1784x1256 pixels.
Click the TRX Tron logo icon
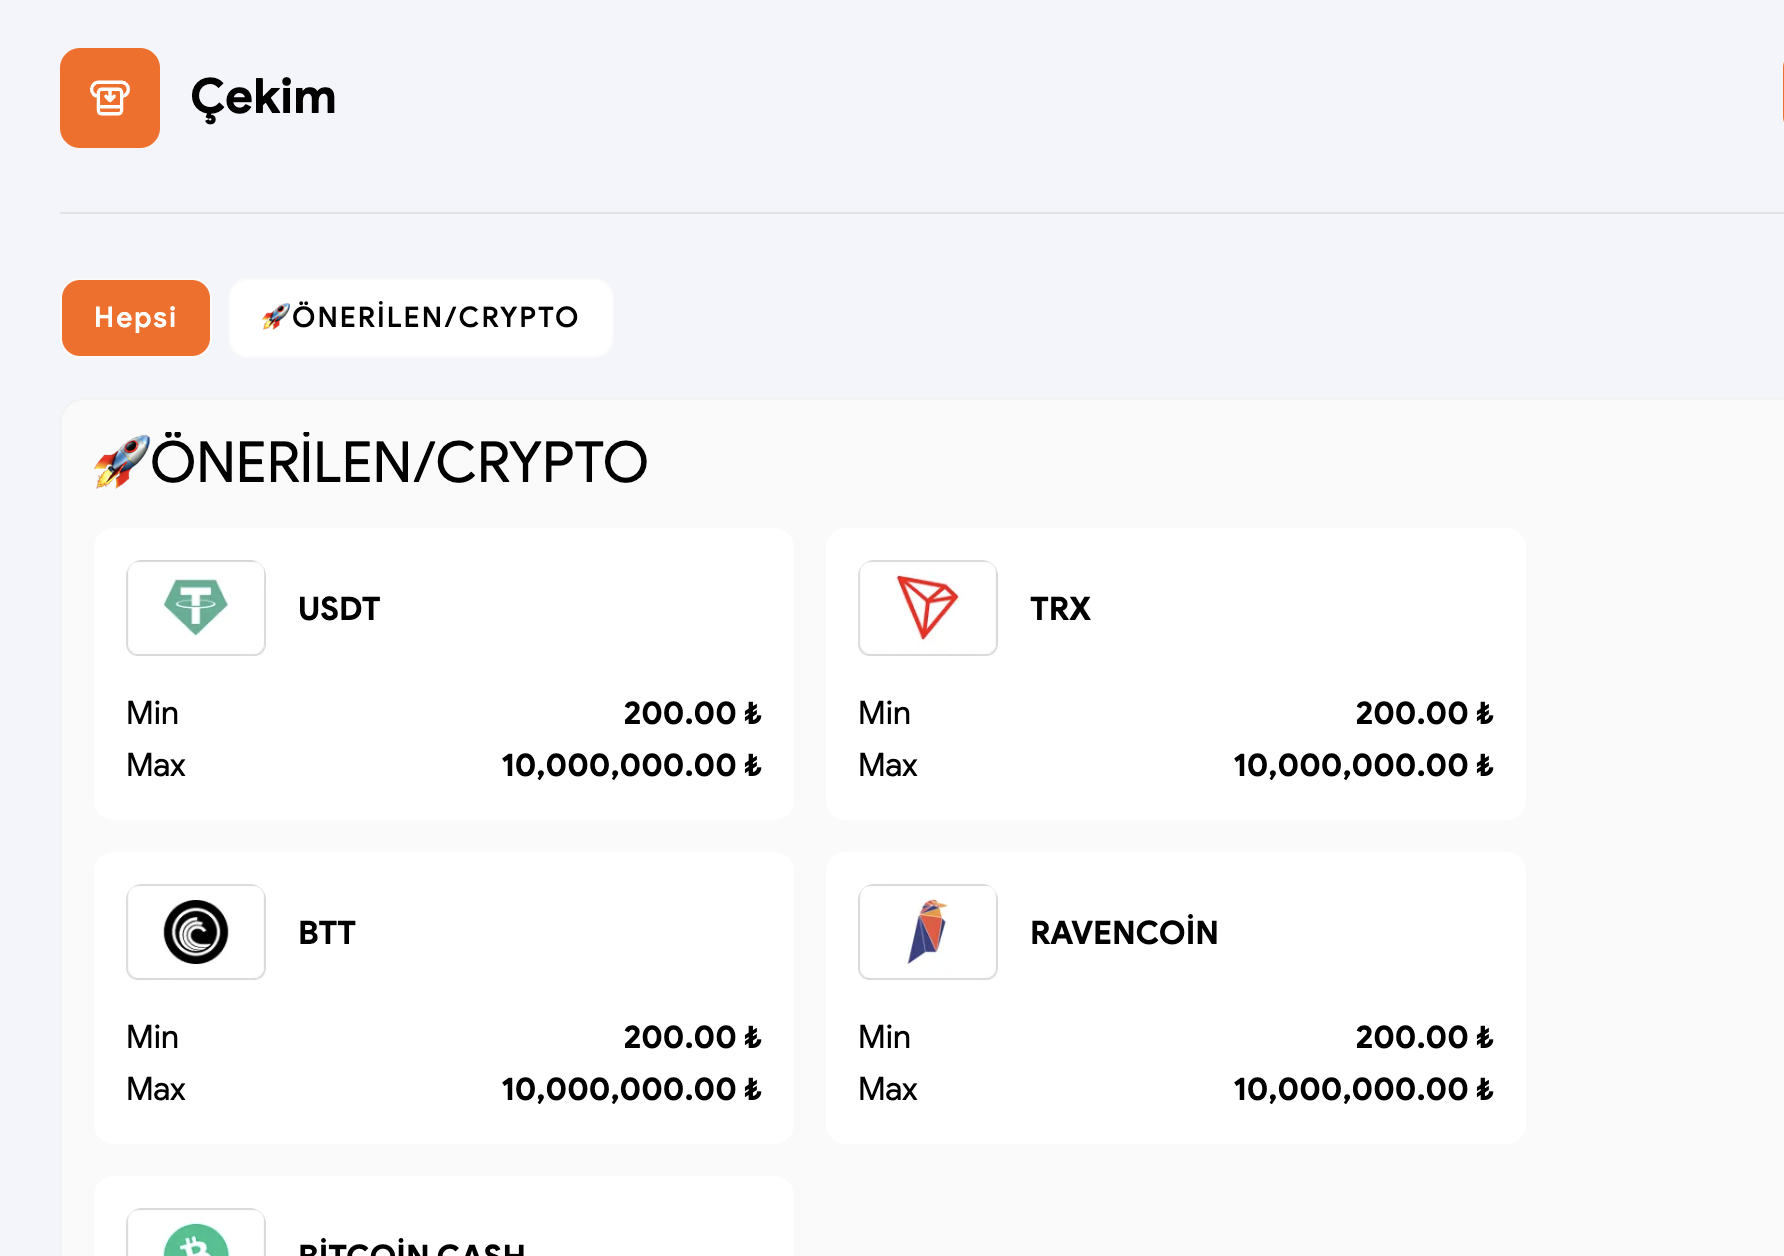[928, 608]
